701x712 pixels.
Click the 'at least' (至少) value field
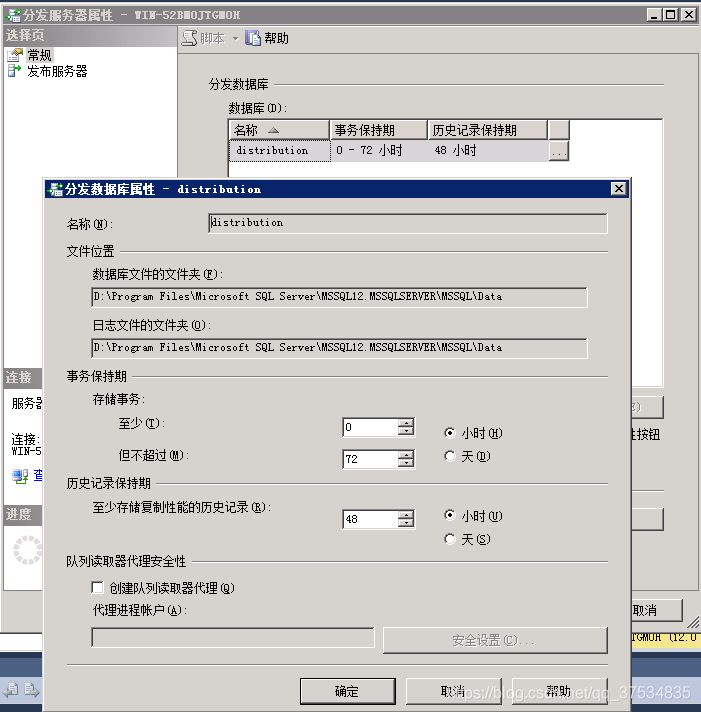click(370, 427)
